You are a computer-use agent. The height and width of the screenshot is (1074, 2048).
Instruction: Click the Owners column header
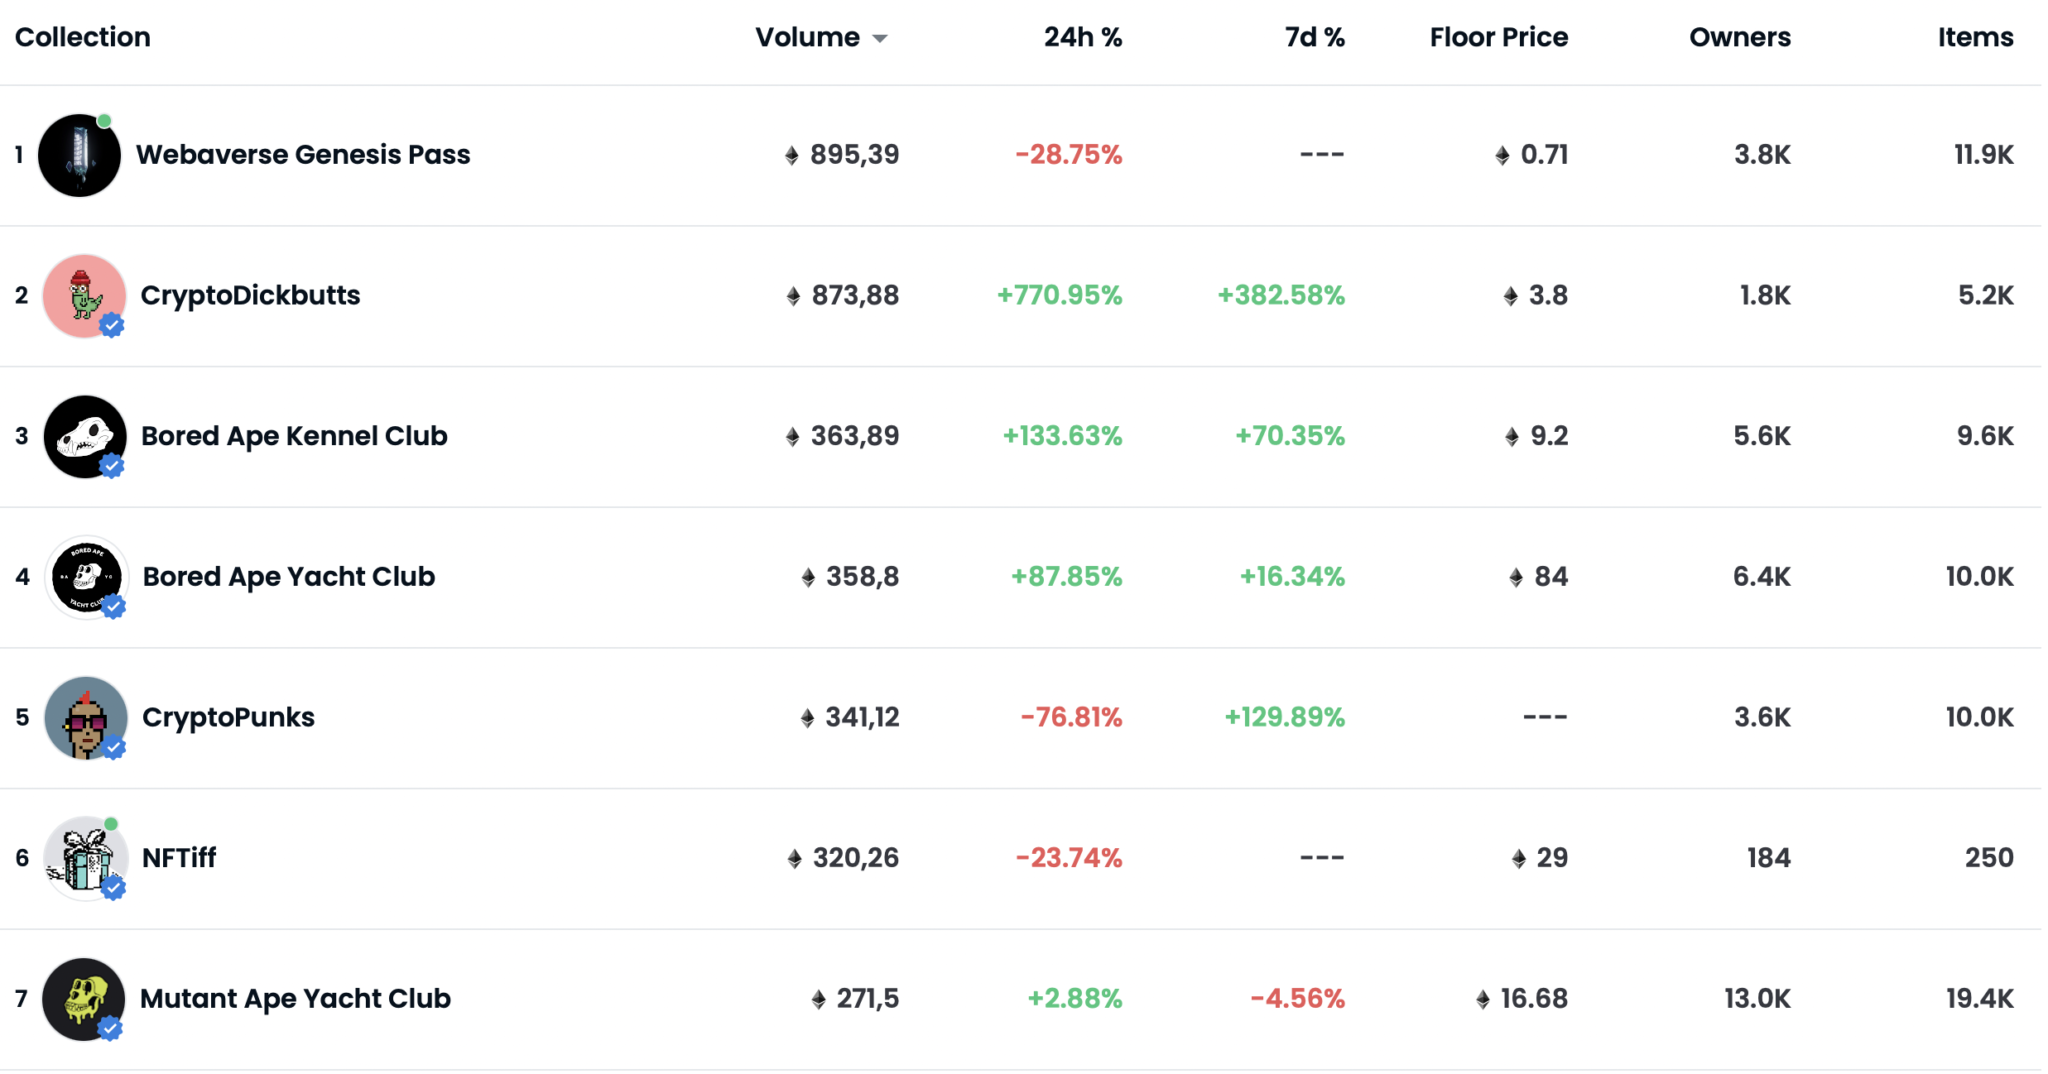click(1739, 38)
